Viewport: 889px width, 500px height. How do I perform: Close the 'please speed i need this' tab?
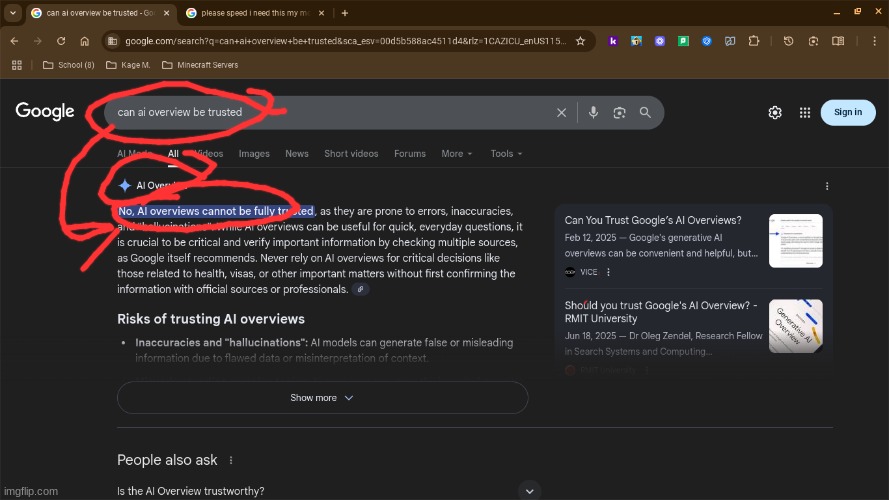pos(321,12)
